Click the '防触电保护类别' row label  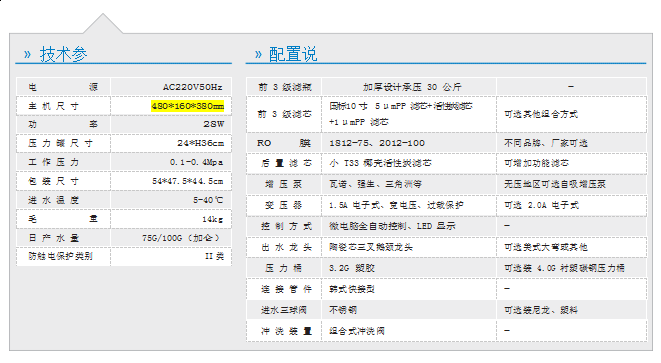(x=60, y=256)
